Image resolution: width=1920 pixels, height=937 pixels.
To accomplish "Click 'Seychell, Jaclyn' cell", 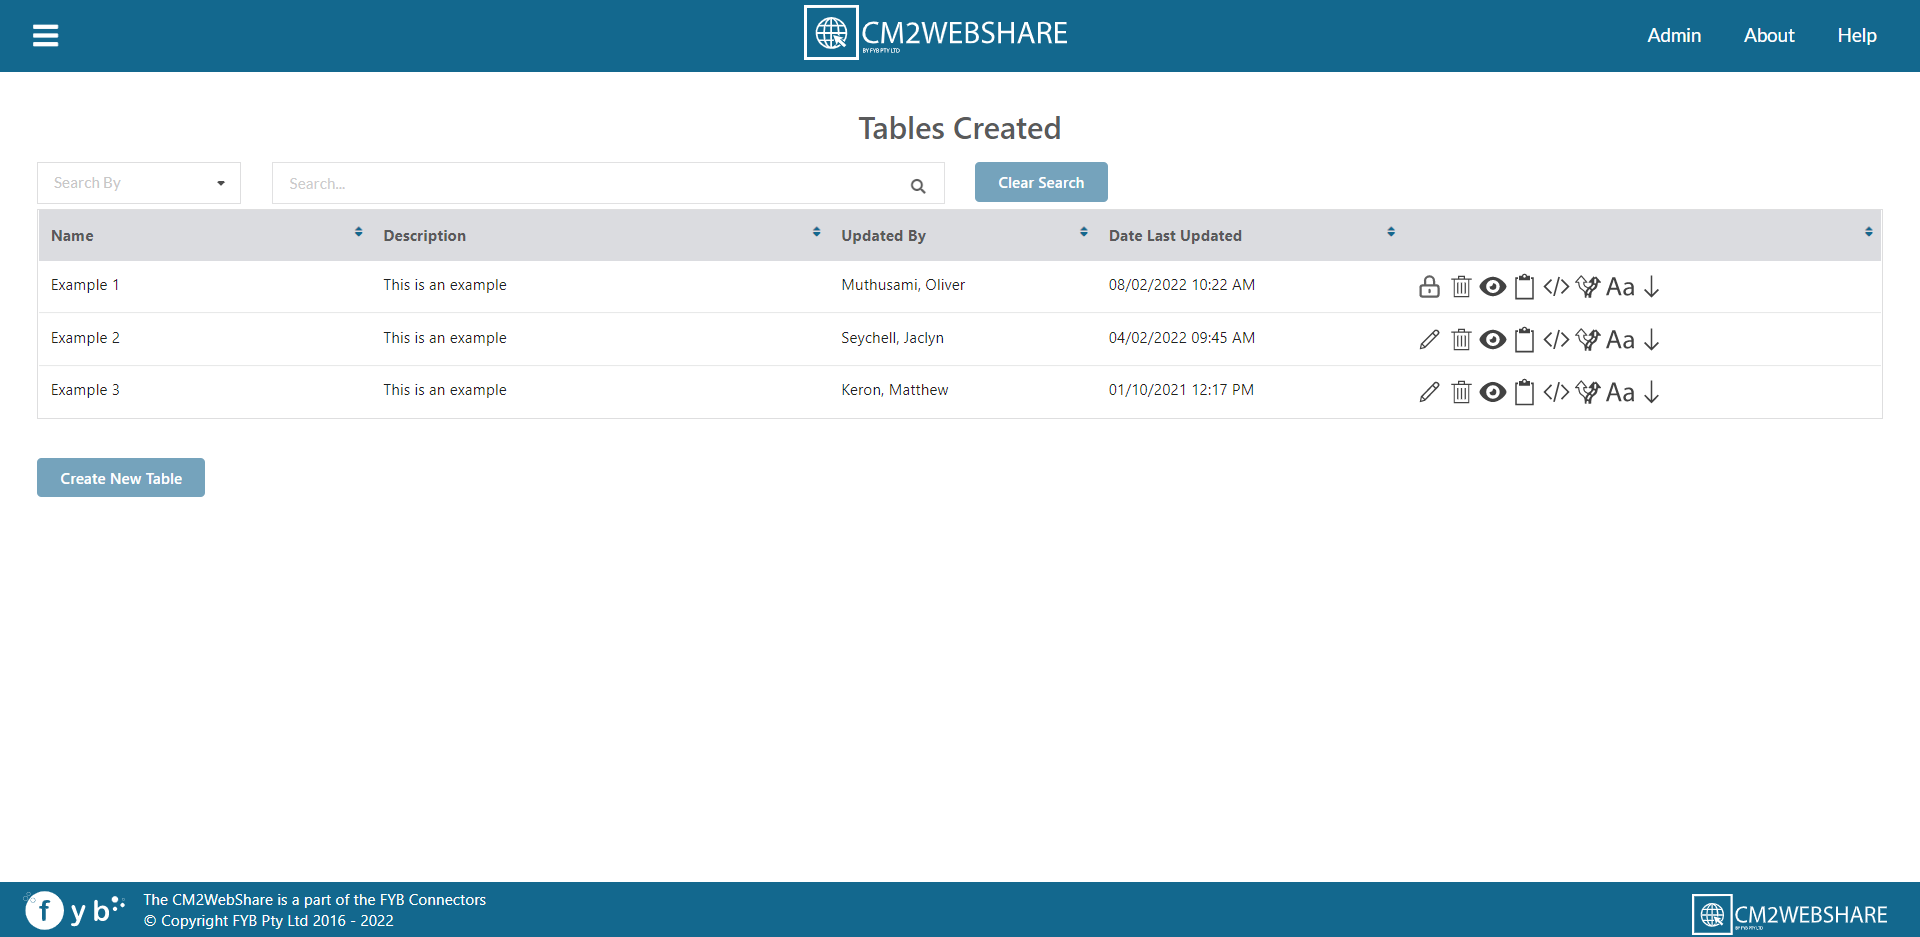I will click(892, 338).
